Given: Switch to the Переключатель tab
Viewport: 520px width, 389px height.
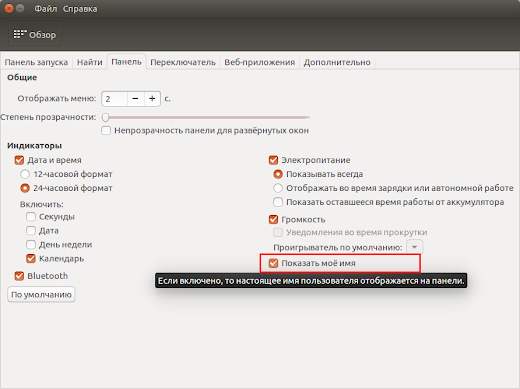Looking at the screenshot, I should pyautogui.click(x=183, y=62).
